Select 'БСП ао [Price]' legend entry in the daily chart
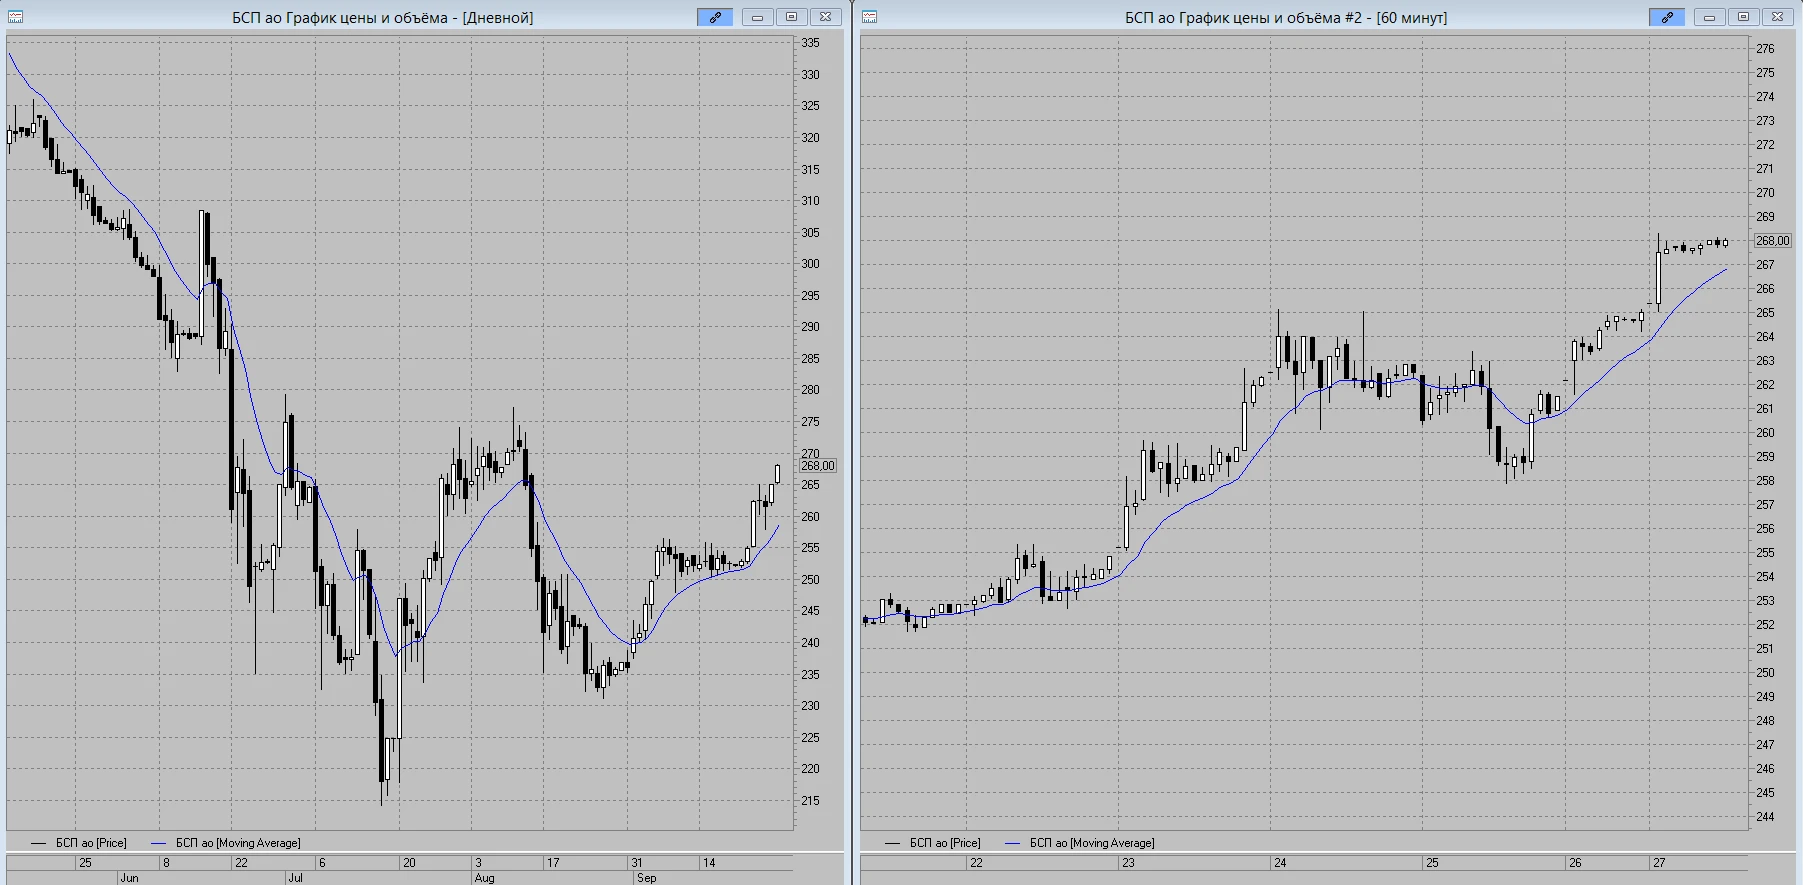The height and width of the screenshot is (885, 1803). pyautogui.click(x=79, y=843)
